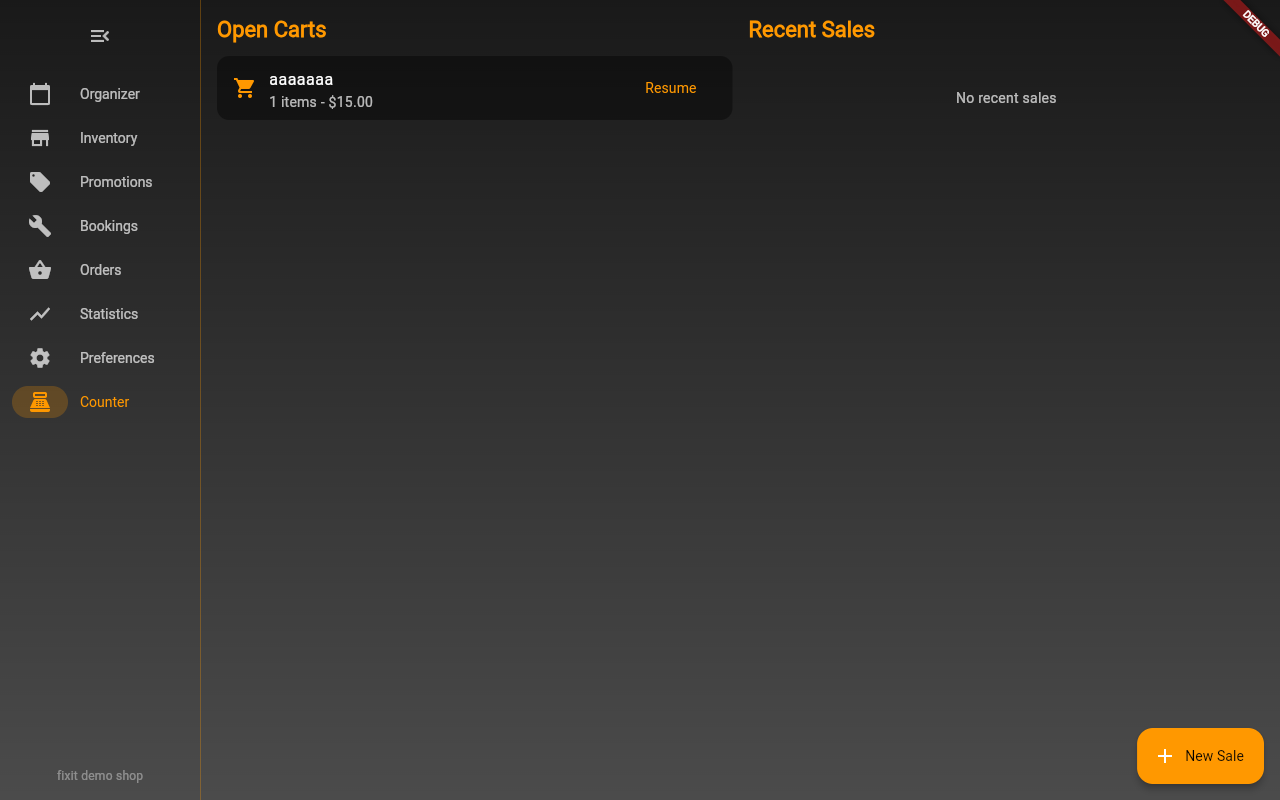
Task: Click the Orders basket icon
Action: (x=40, y=270)
